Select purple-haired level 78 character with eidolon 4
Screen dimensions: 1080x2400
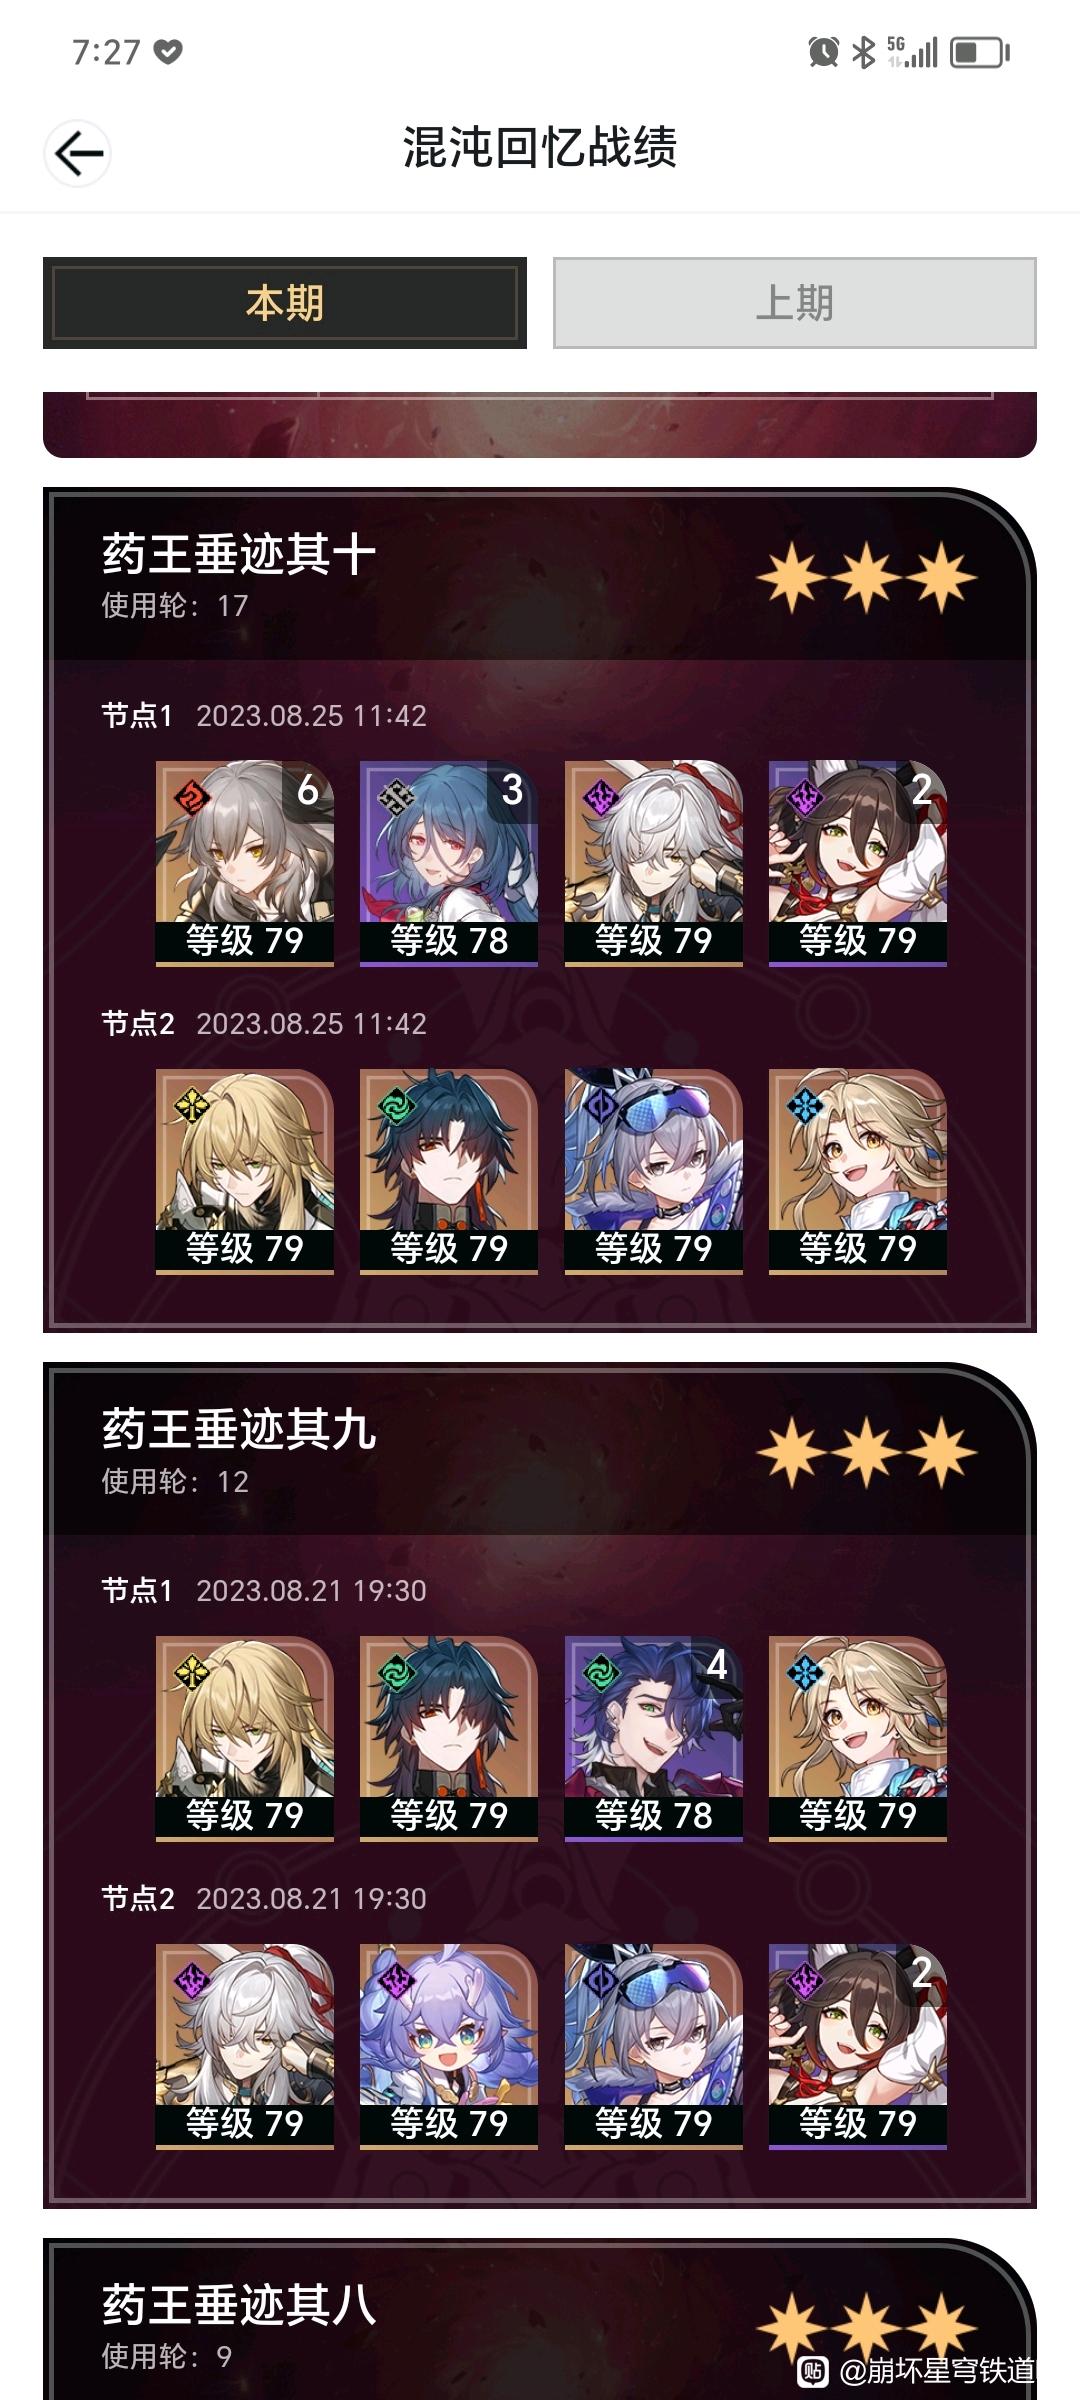tap(654, 1739)
